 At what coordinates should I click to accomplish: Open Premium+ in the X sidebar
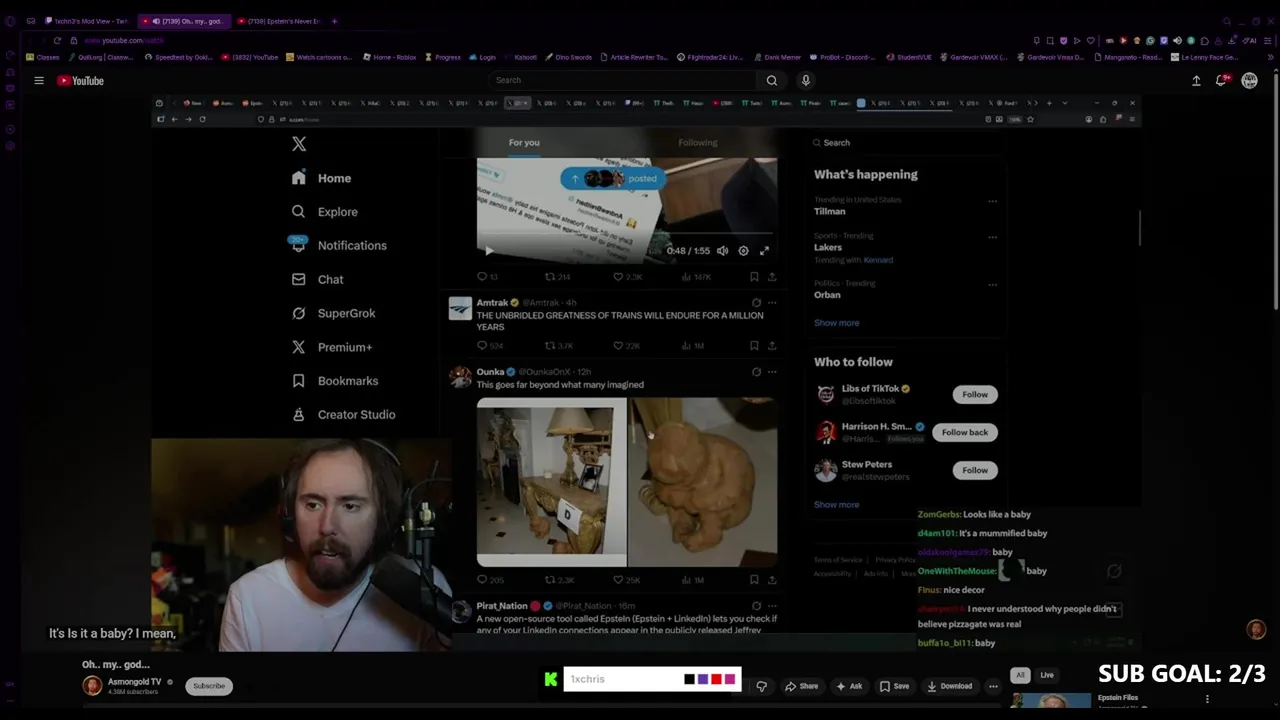(x=331, y=347)
